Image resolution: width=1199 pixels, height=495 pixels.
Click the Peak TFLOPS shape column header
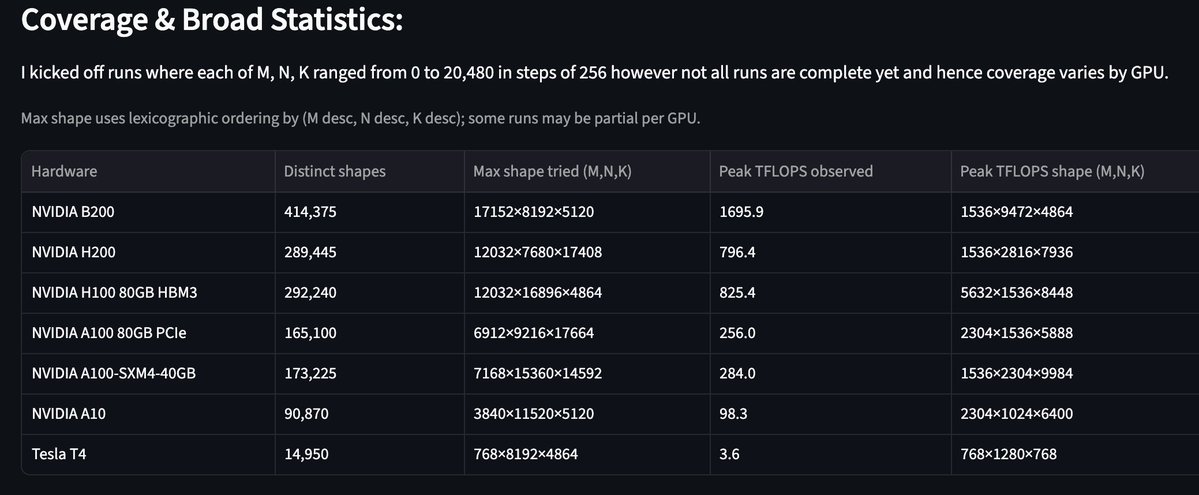(x=1052, y=171)
